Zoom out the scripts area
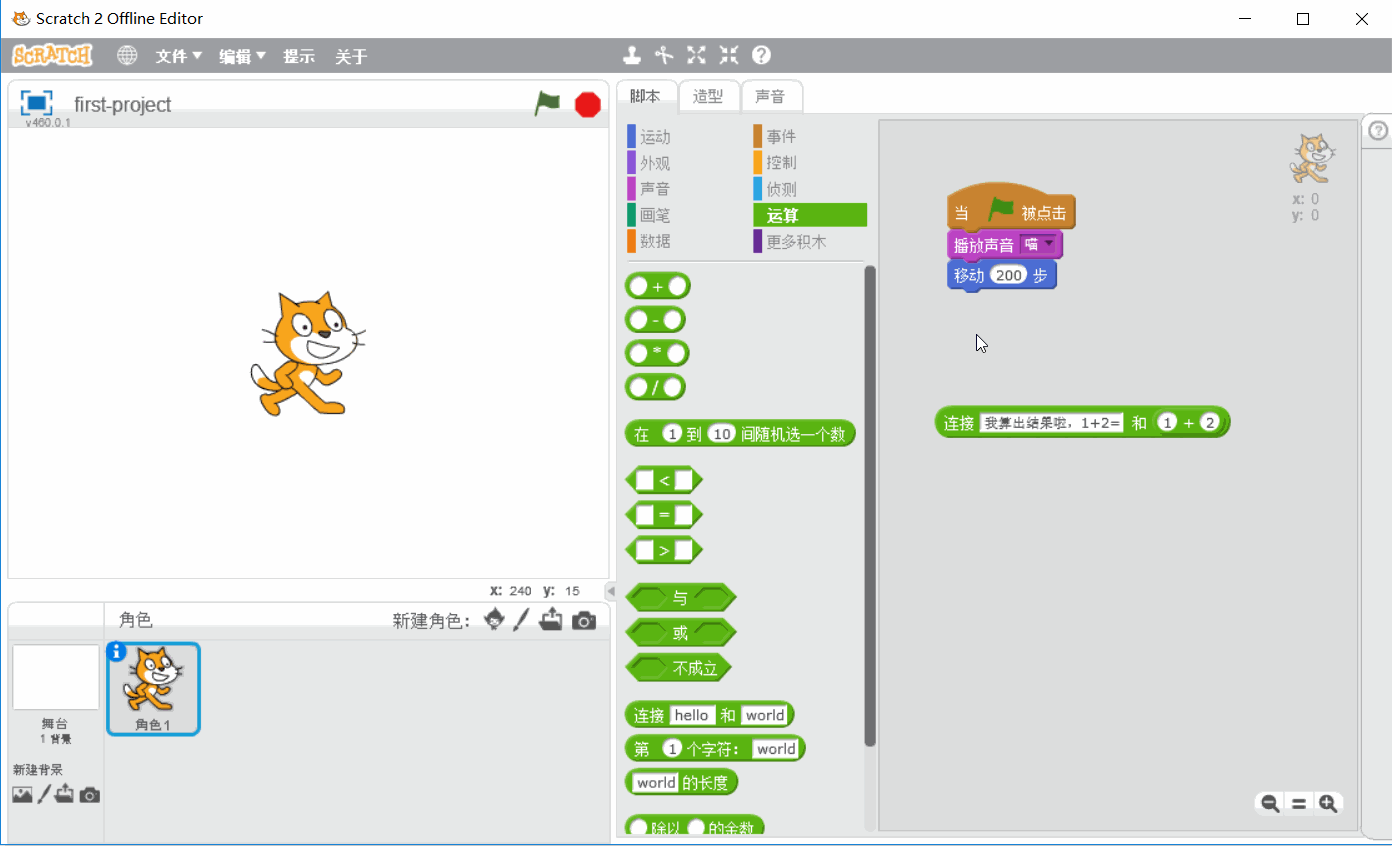The height and width of the screenshot is (846, 1392). (x=1270, y=803)
